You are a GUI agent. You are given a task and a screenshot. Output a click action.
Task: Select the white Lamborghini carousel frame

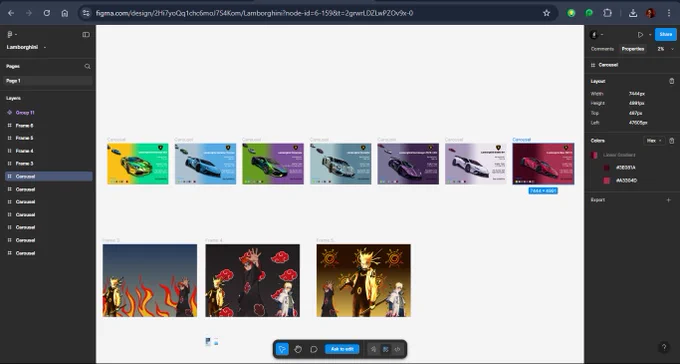[476, 164]
